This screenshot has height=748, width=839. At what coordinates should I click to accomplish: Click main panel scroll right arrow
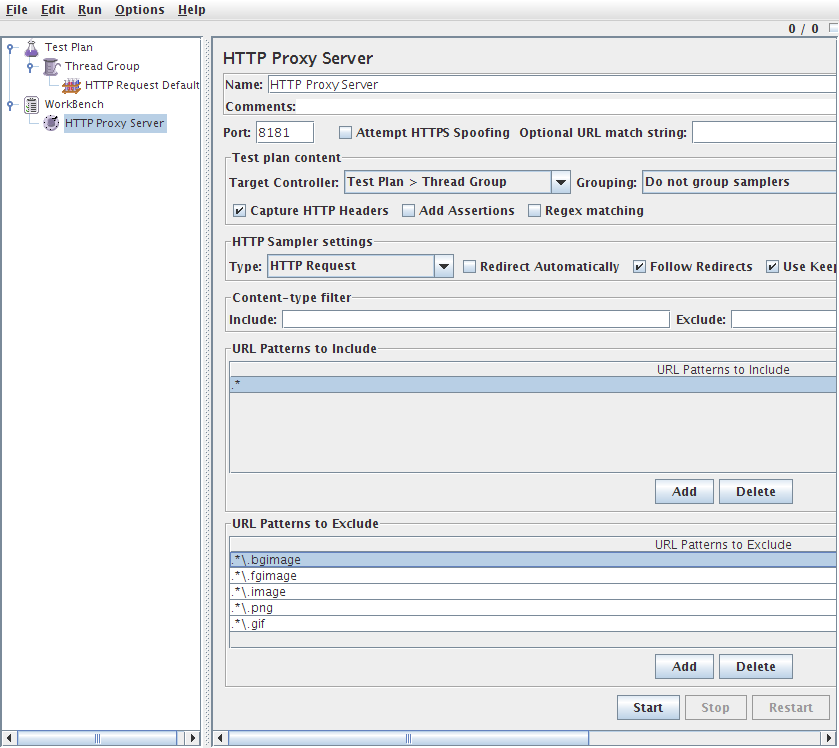click(x=828, y=738)
